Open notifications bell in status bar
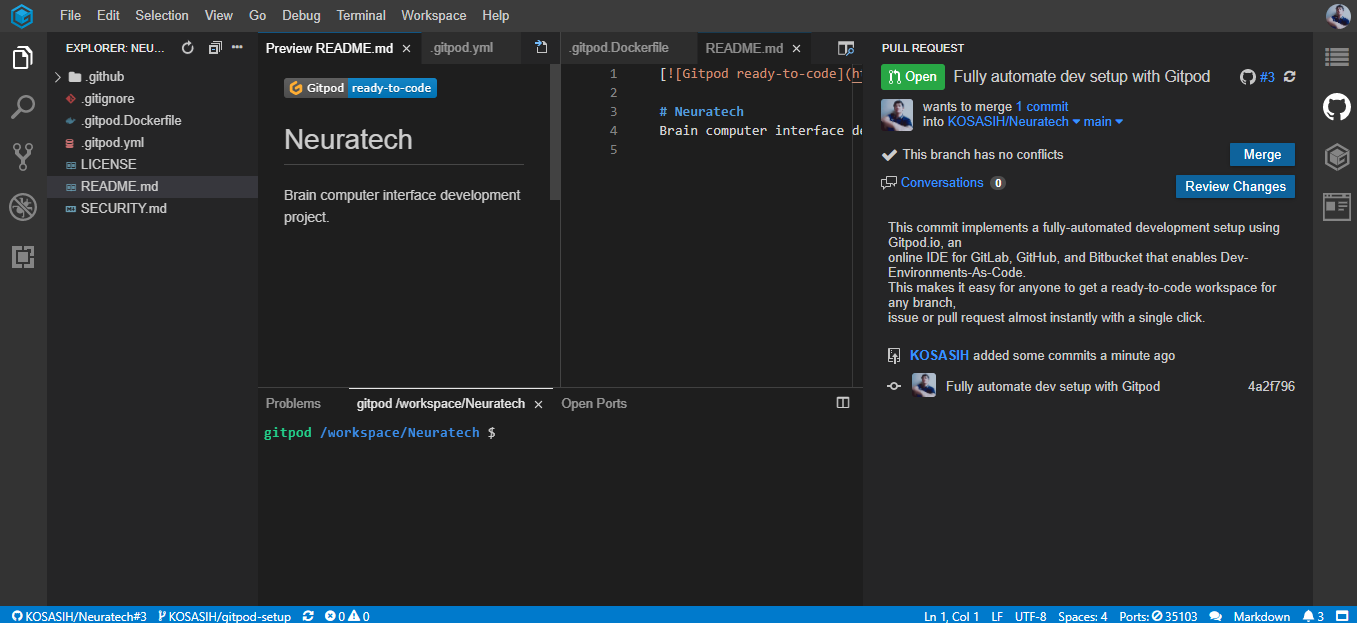The width and height of the screenshot is (1357, 623). pos(1314,616)
